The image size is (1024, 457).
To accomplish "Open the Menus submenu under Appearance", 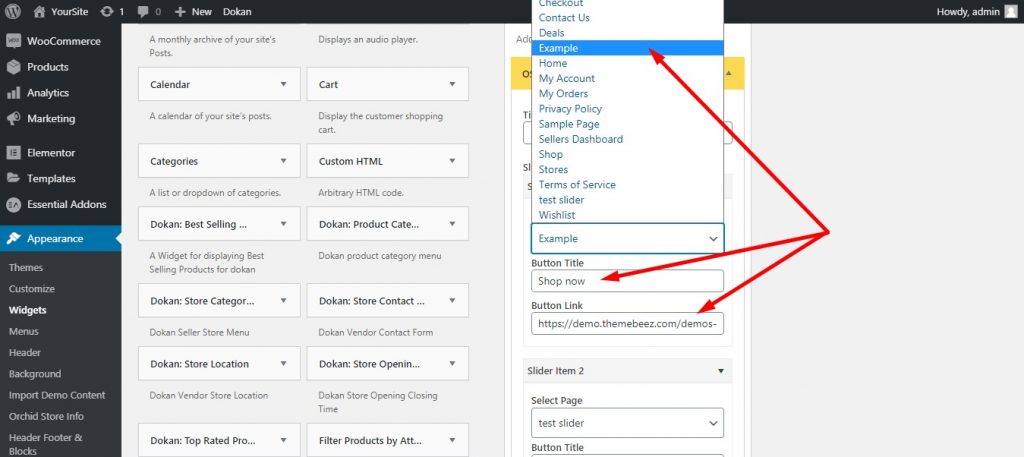I will click(x=25, y=331).
